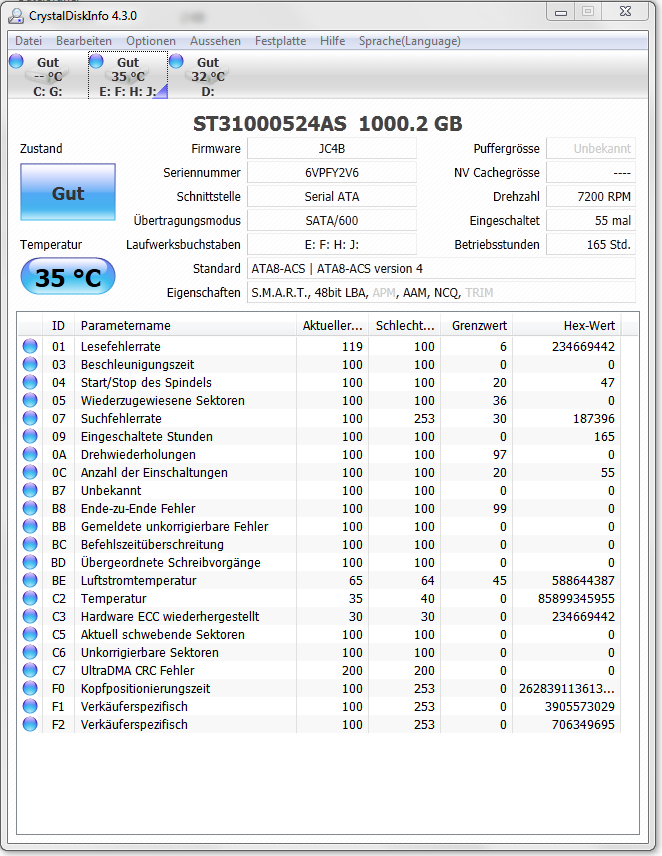Screen dimensions: 662x856
Task: Click status orb for Eingeschaltete Stunden
Action: click(x=30, y=436)
